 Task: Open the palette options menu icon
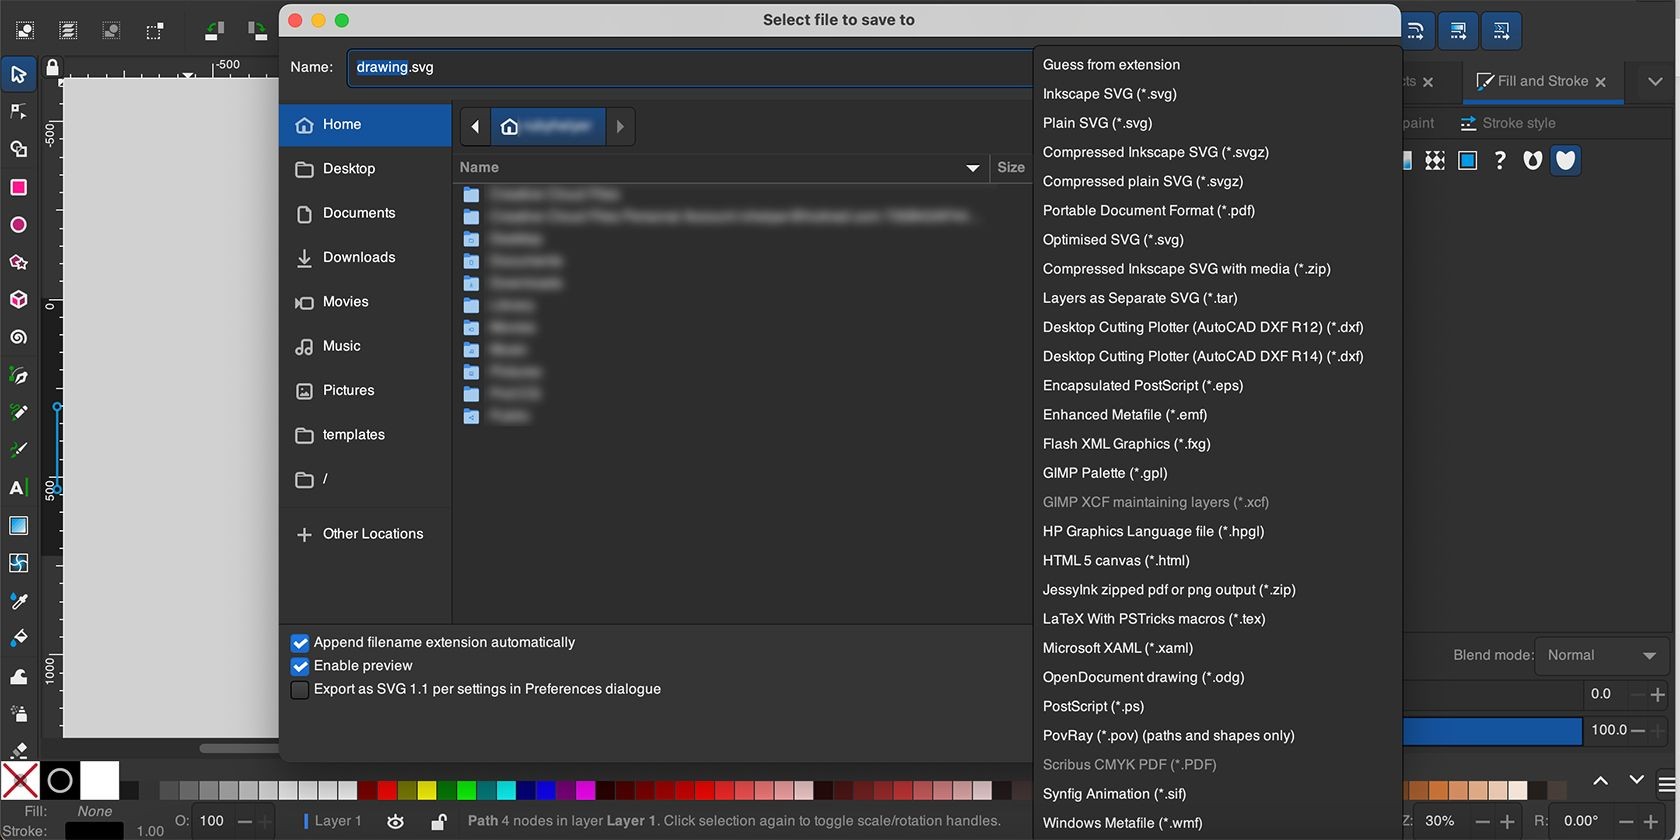[x=1666, y=783]
